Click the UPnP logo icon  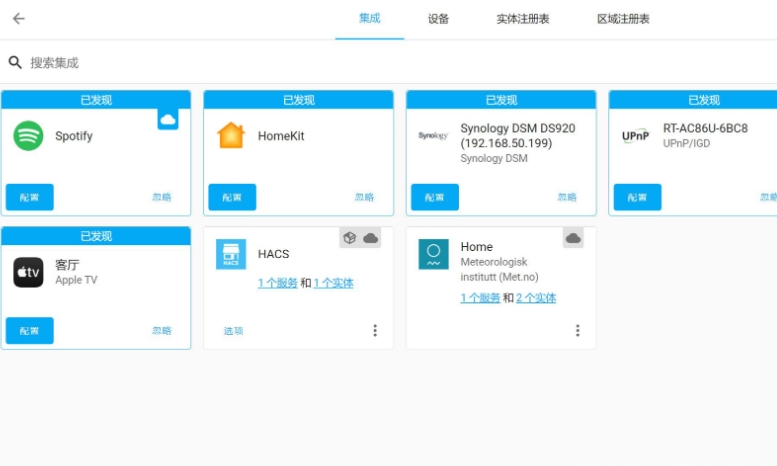point(635,136)
